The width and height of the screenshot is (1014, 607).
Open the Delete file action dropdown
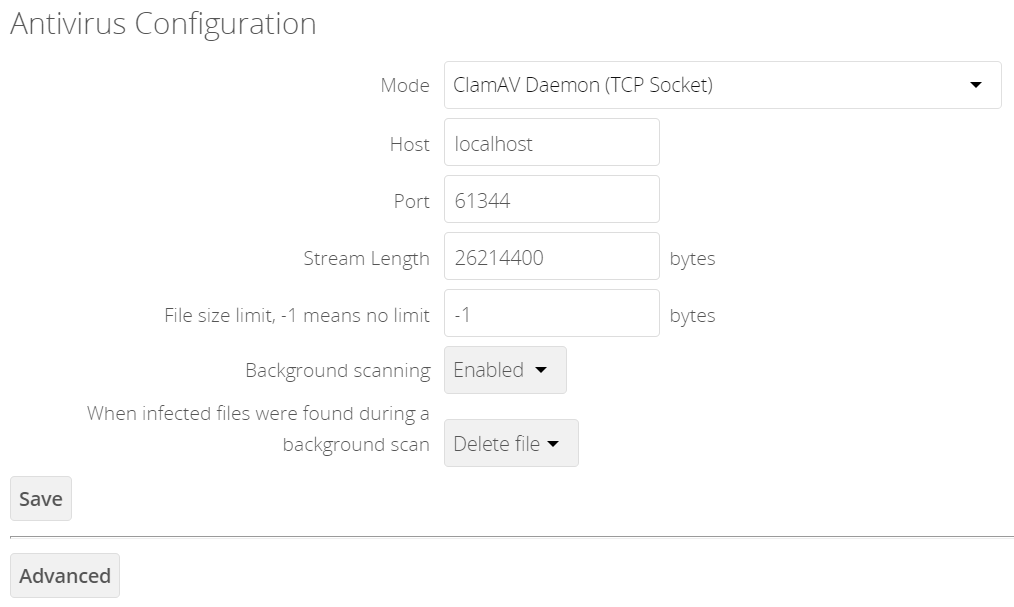(510, 443)
